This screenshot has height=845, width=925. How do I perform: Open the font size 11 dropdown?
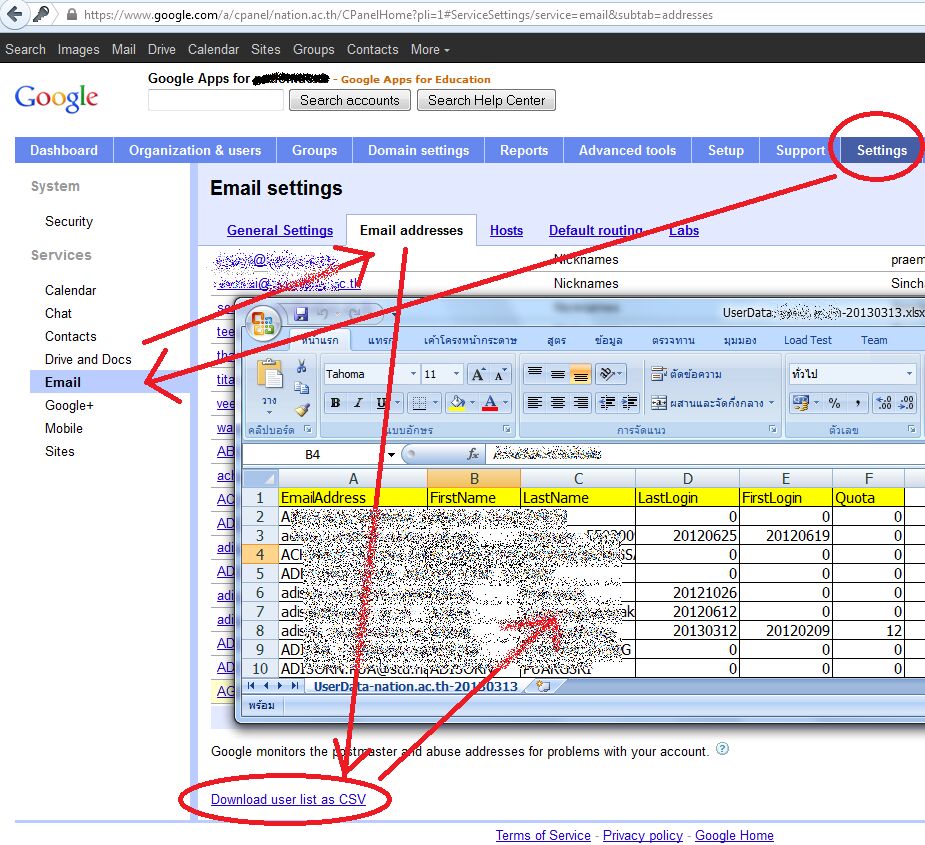(x=456, y=374)
